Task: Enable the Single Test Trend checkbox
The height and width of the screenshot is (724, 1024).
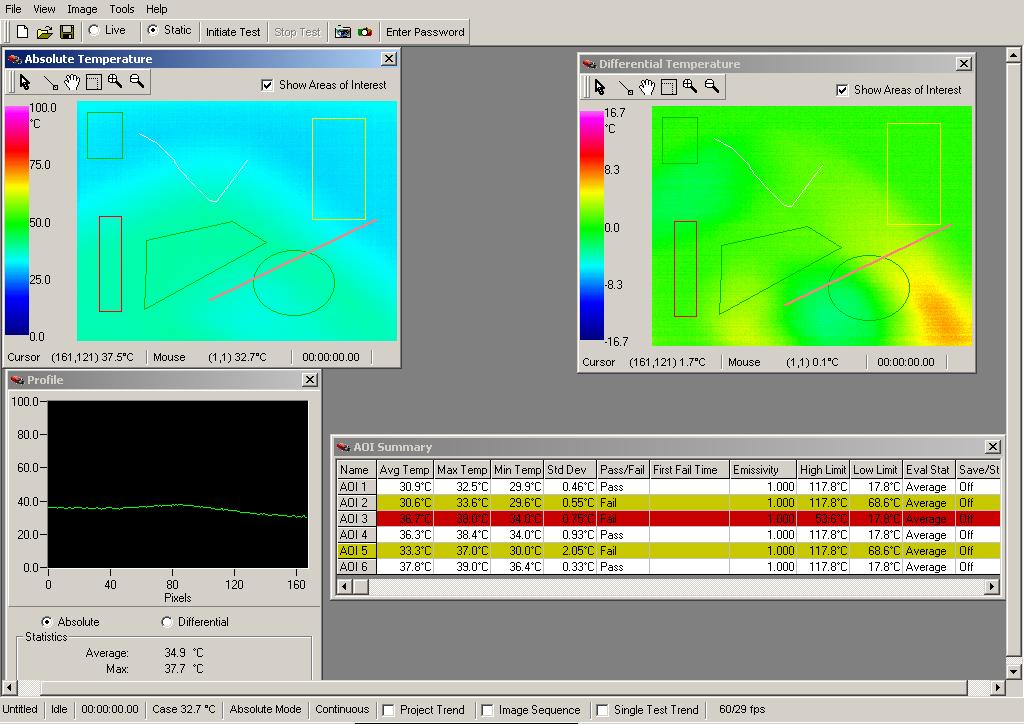Action: coord(602,710)
